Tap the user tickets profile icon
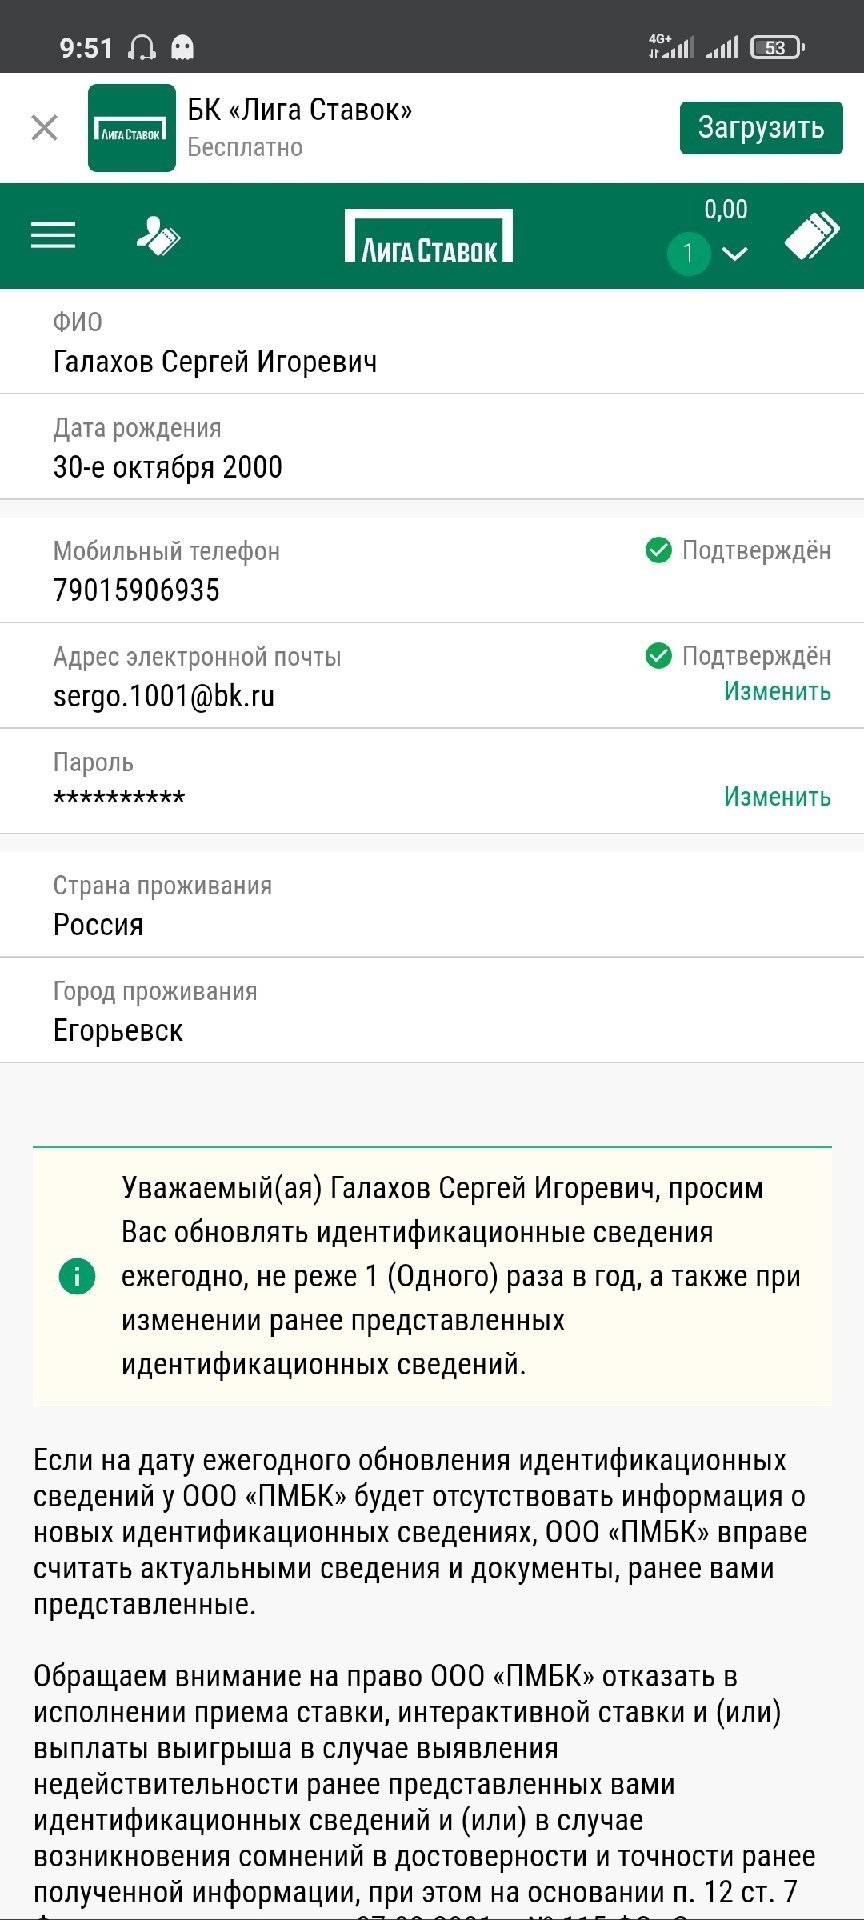 click(x=158, y=237)
